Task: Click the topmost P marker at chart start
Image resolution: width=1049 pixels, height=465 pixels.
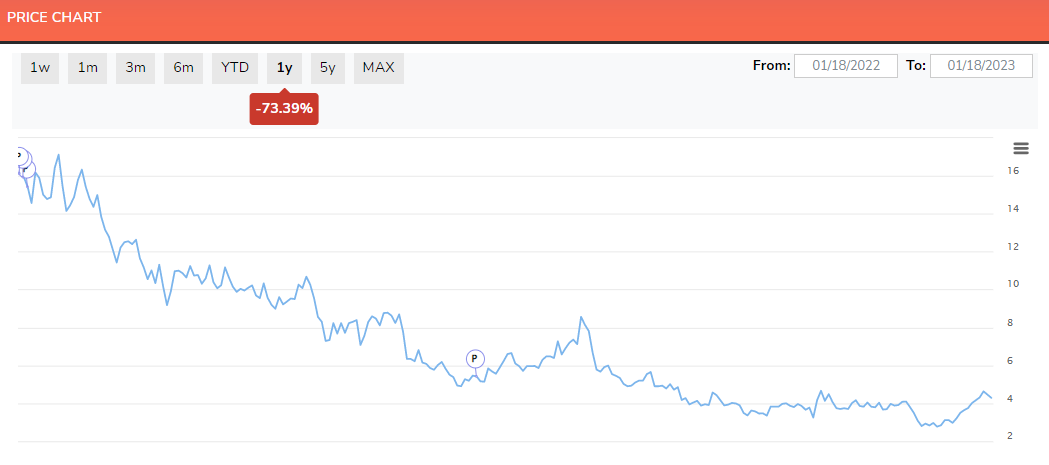Action: click(x=20, y=156)
